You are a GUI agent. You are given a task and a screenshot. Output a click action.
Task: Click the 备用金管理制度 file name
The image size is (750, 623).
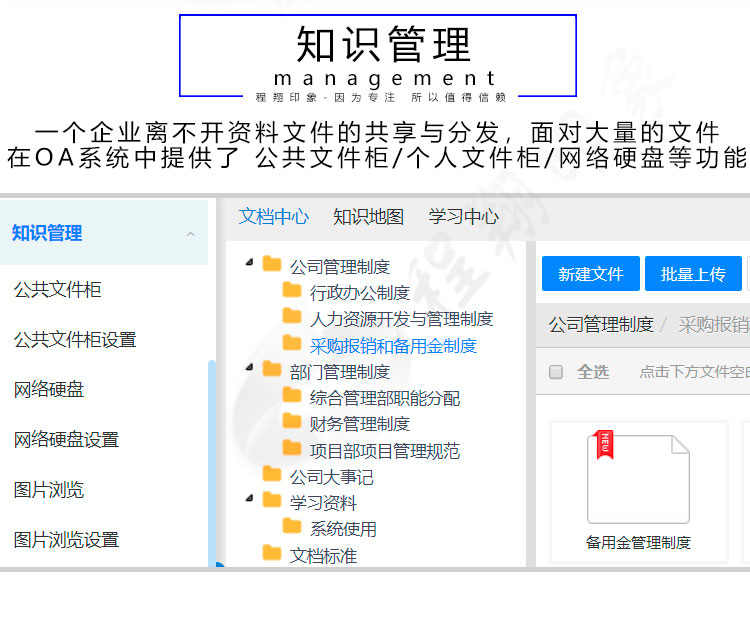click(x=639, y=543)
